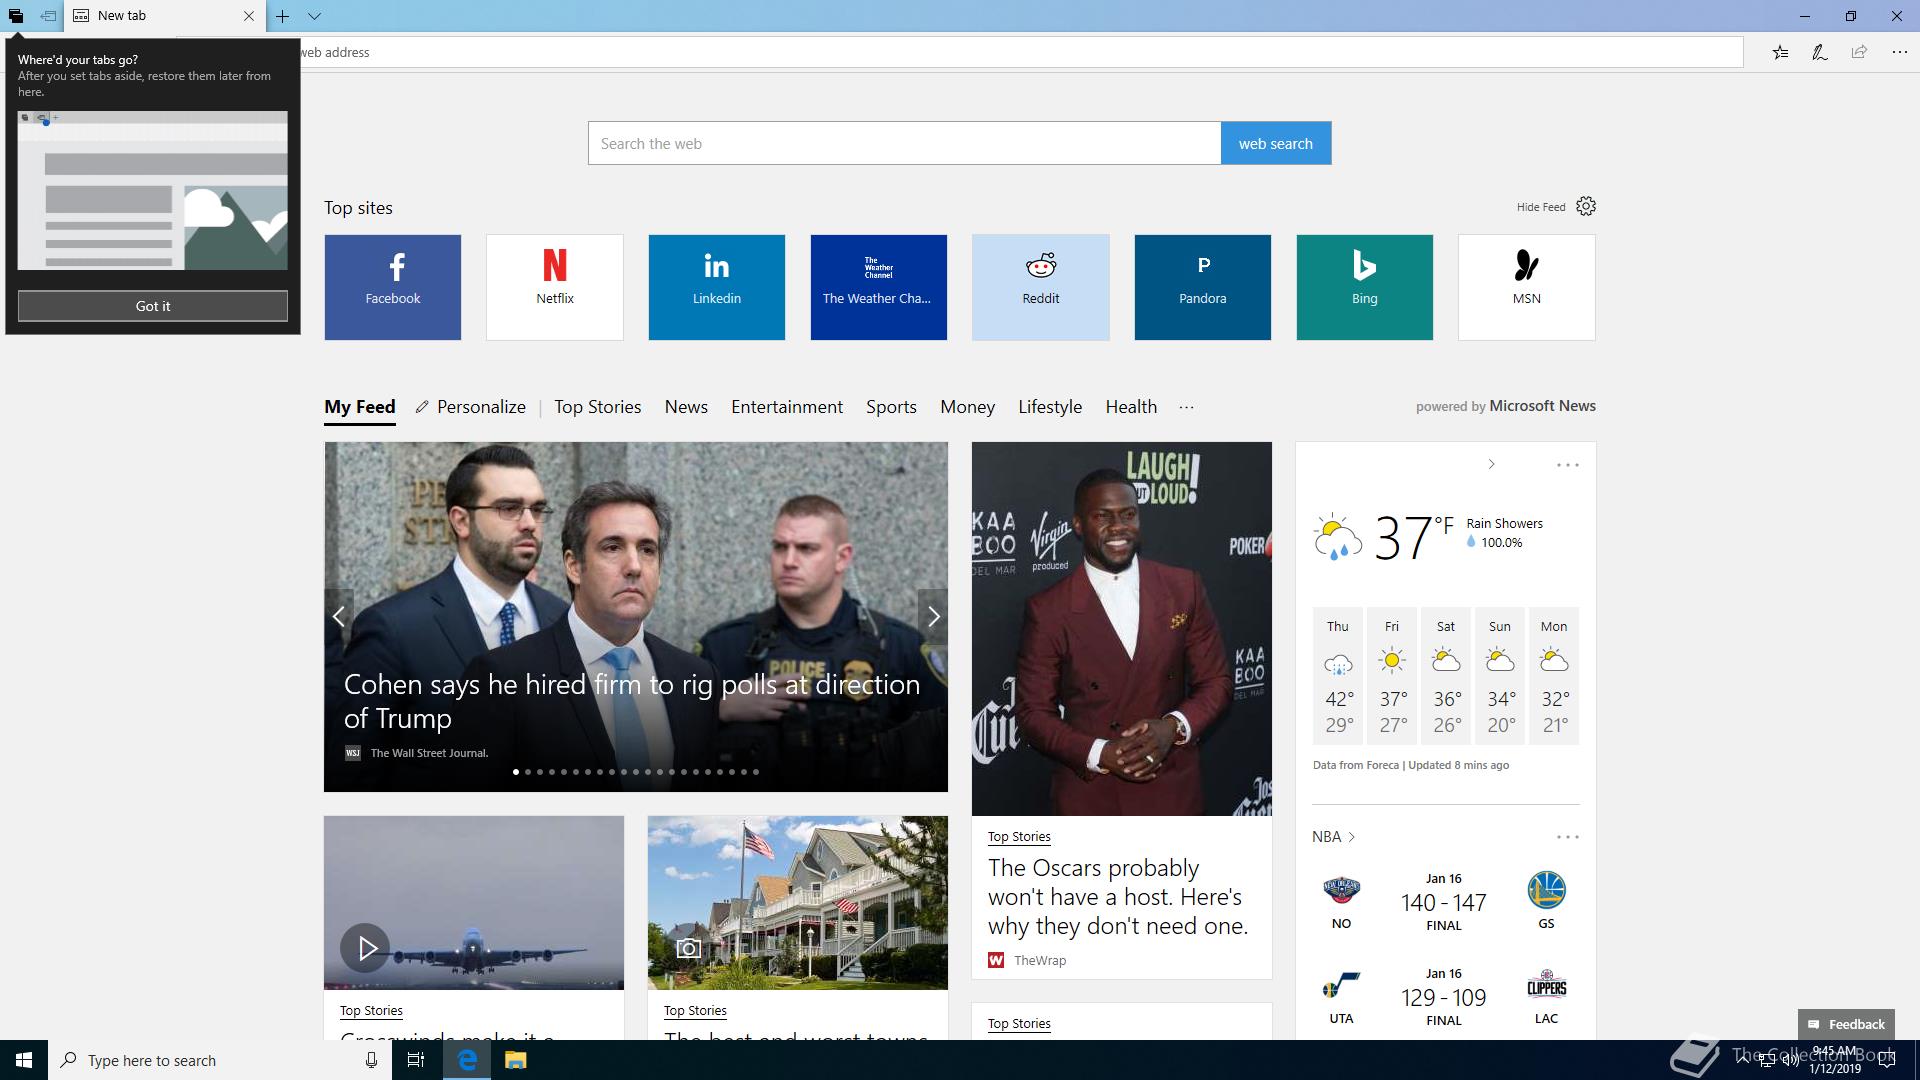Open the Windows Start menu
The width and height of the screenshot is (1920, 1080).
pyautogui.click(x=24, y=1060)
